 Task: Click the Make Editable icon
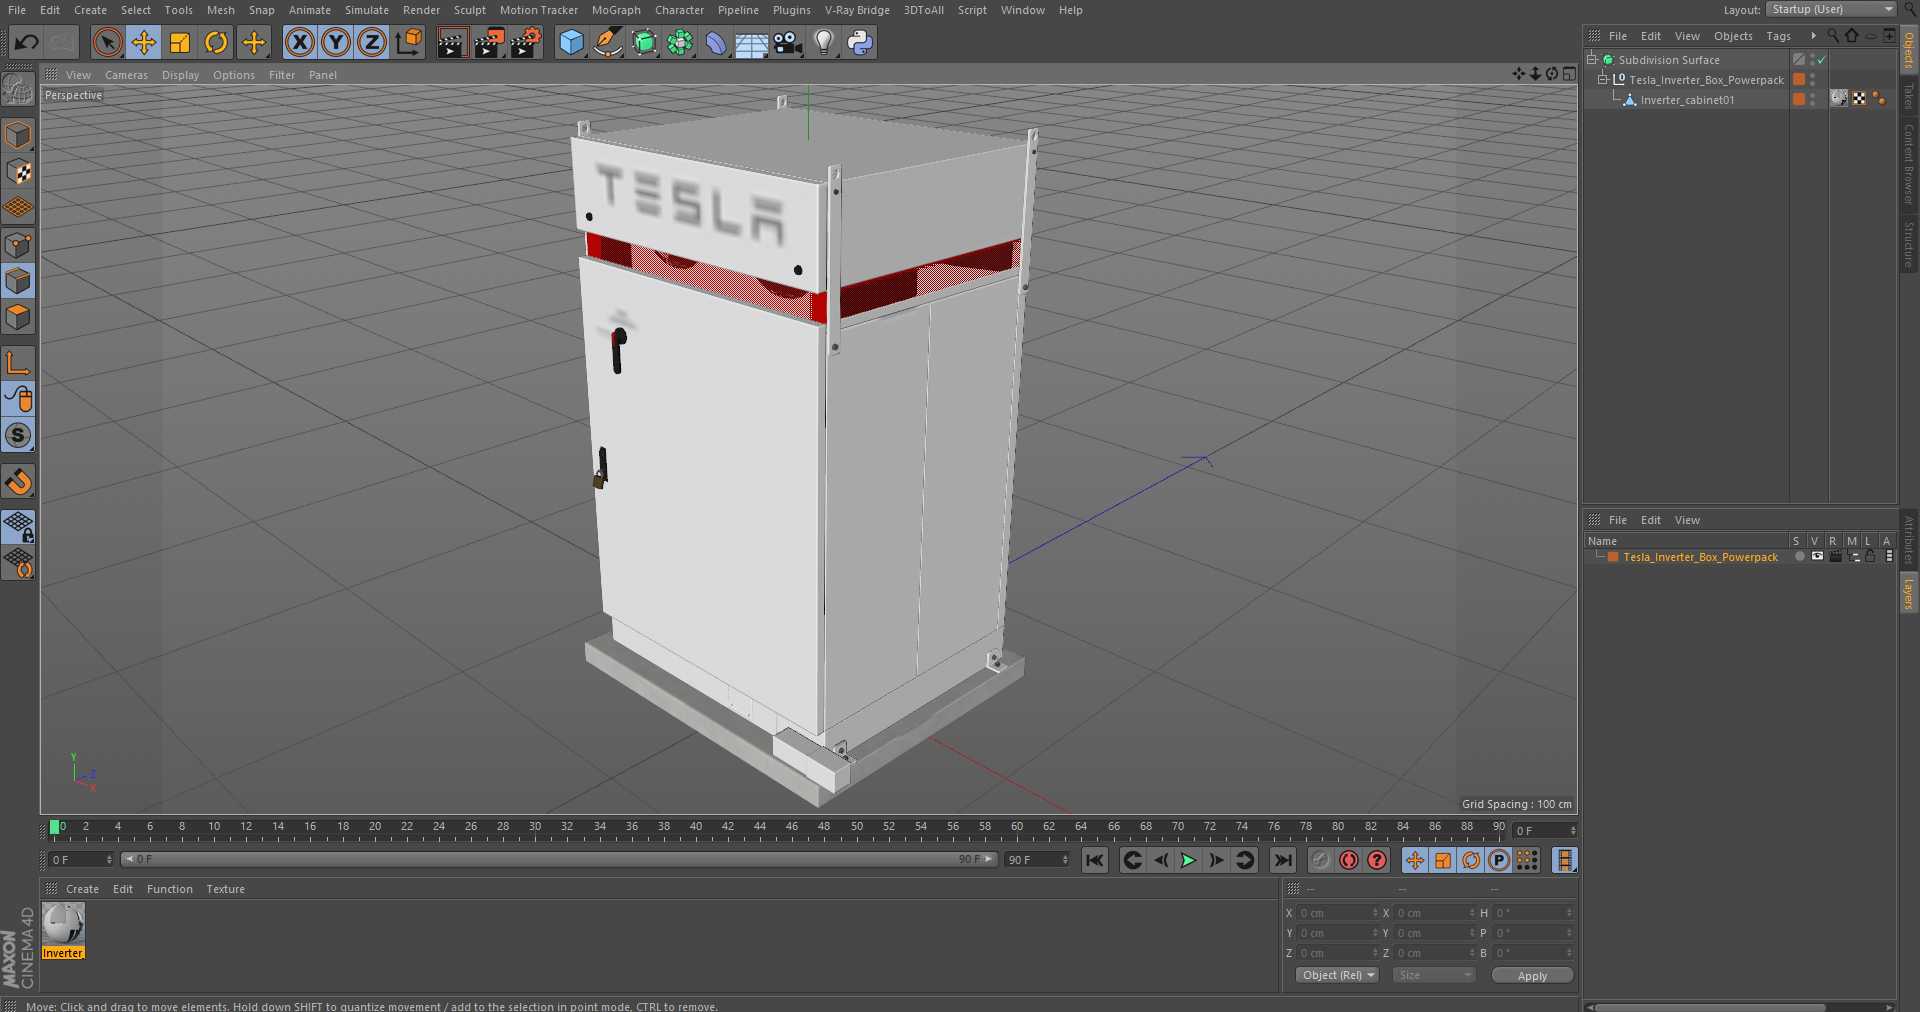point(18,90)
